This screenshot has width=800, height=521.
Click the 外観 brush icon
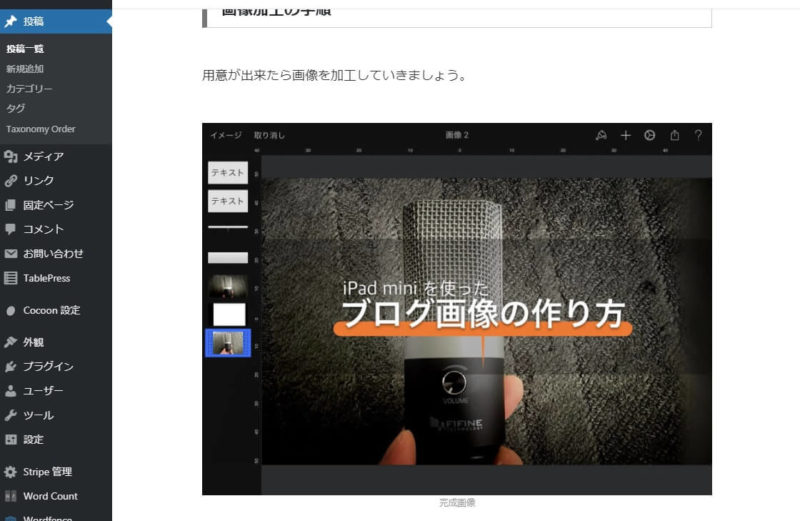point(11,342)
